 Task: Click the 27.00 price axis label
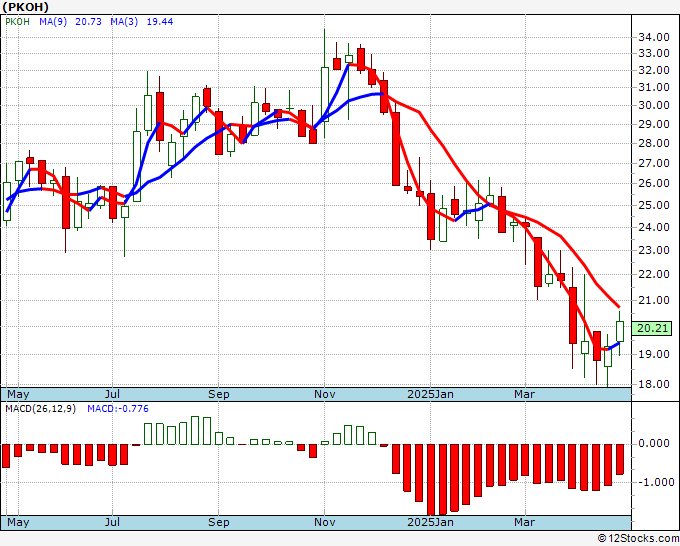click(654, 163)
